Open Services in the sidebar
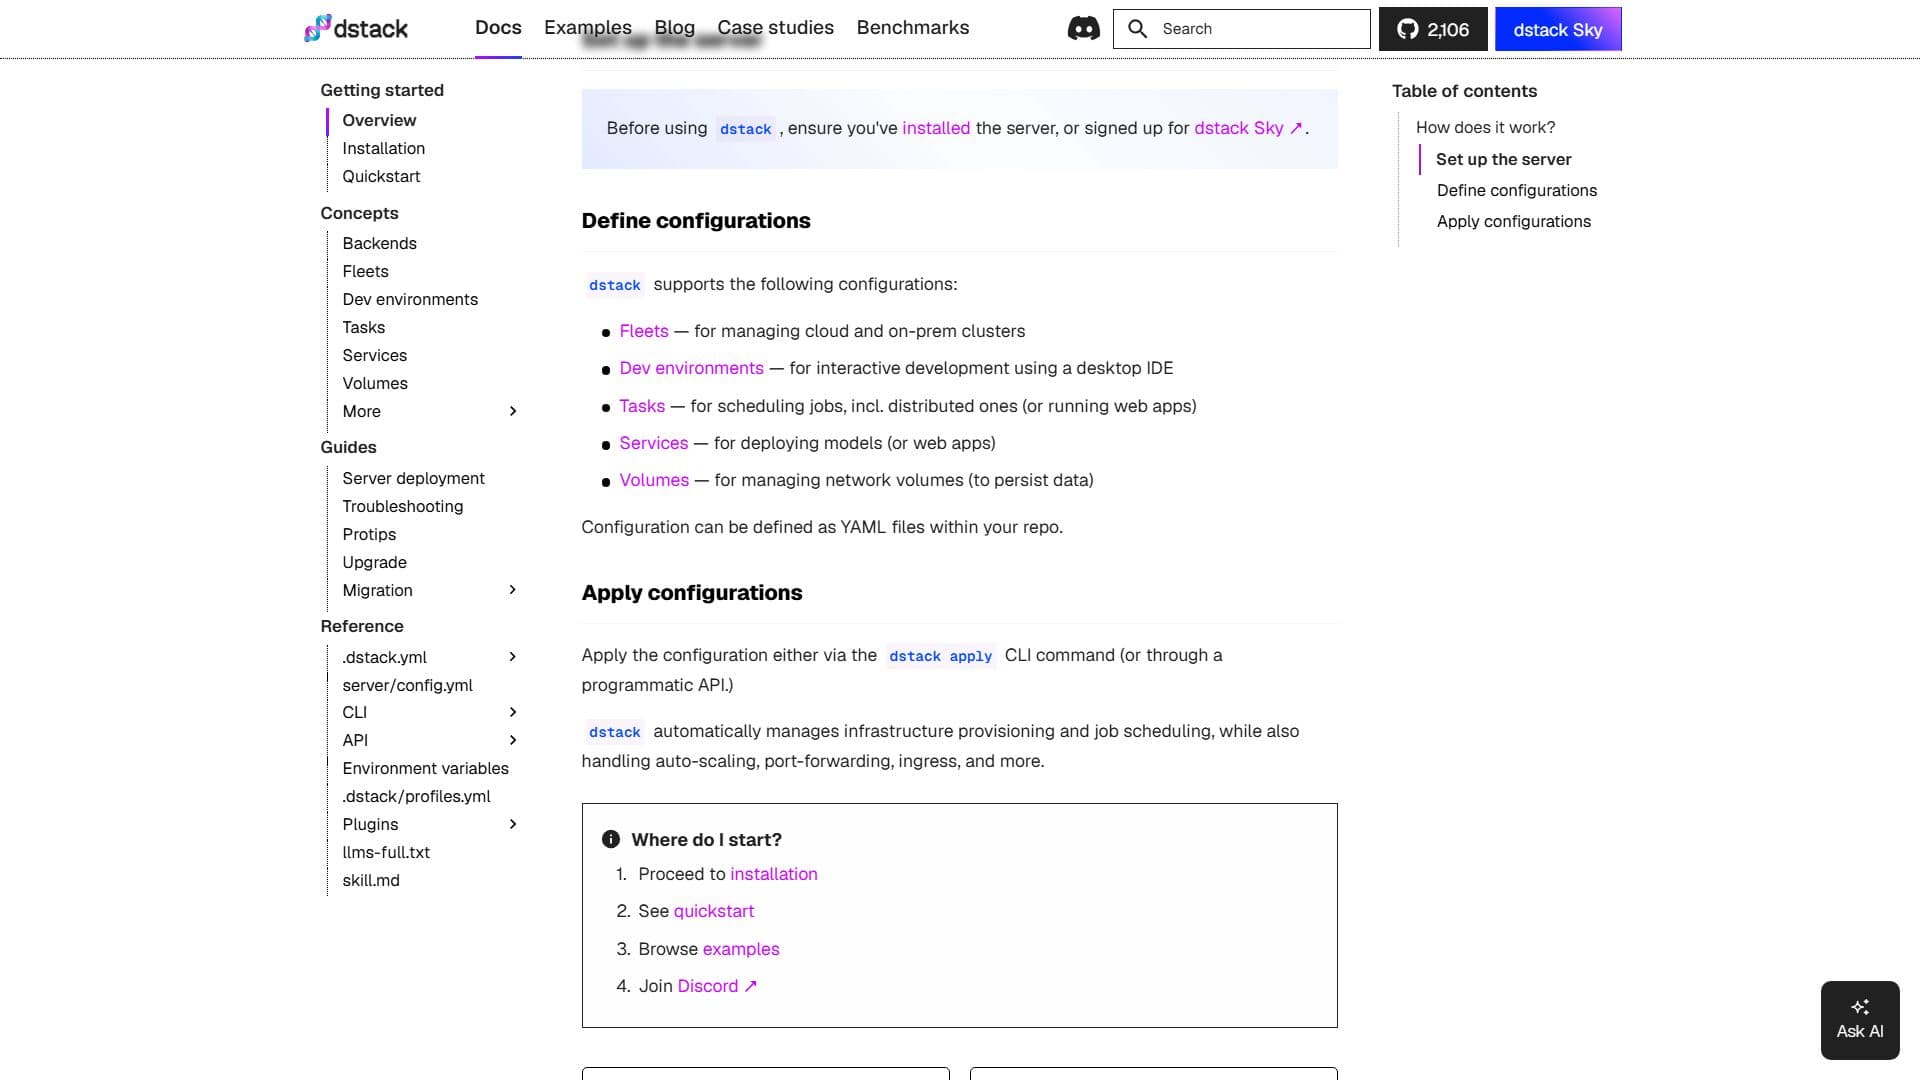 pos(374,355)
